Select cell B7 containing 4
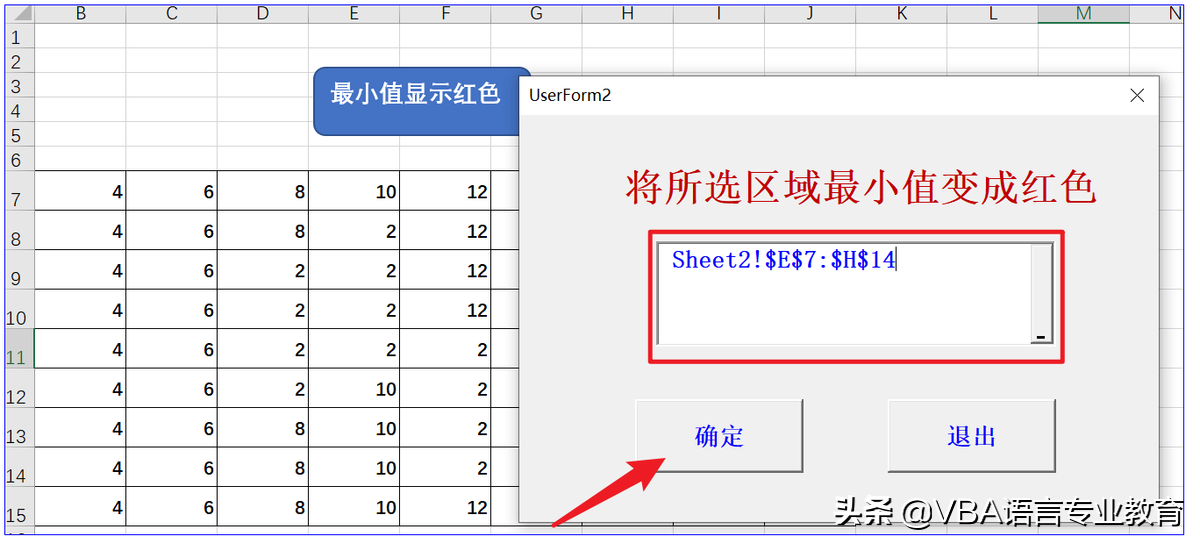Viewport: 1200px width, 544px height. point(80,191)
